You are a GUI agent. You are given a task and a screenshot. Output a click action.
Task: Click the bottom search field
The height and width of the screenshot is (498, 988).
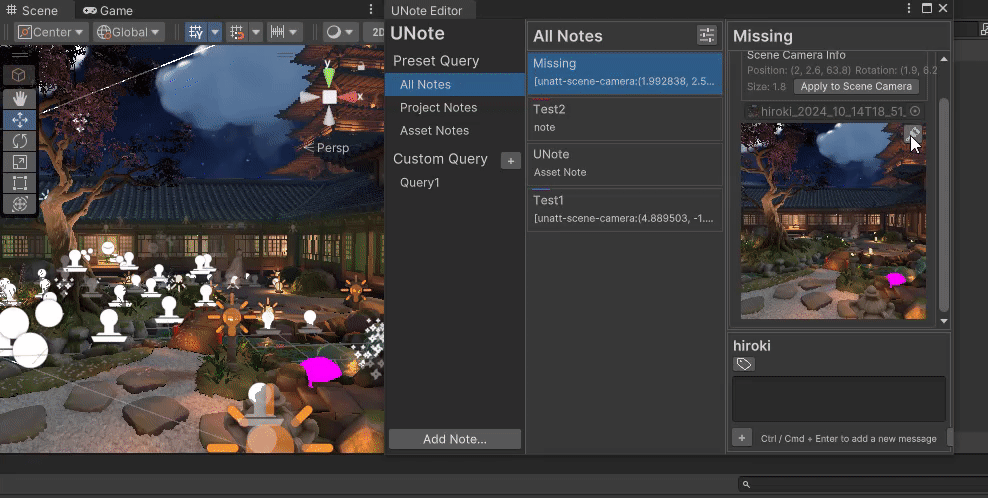[863, 484]
